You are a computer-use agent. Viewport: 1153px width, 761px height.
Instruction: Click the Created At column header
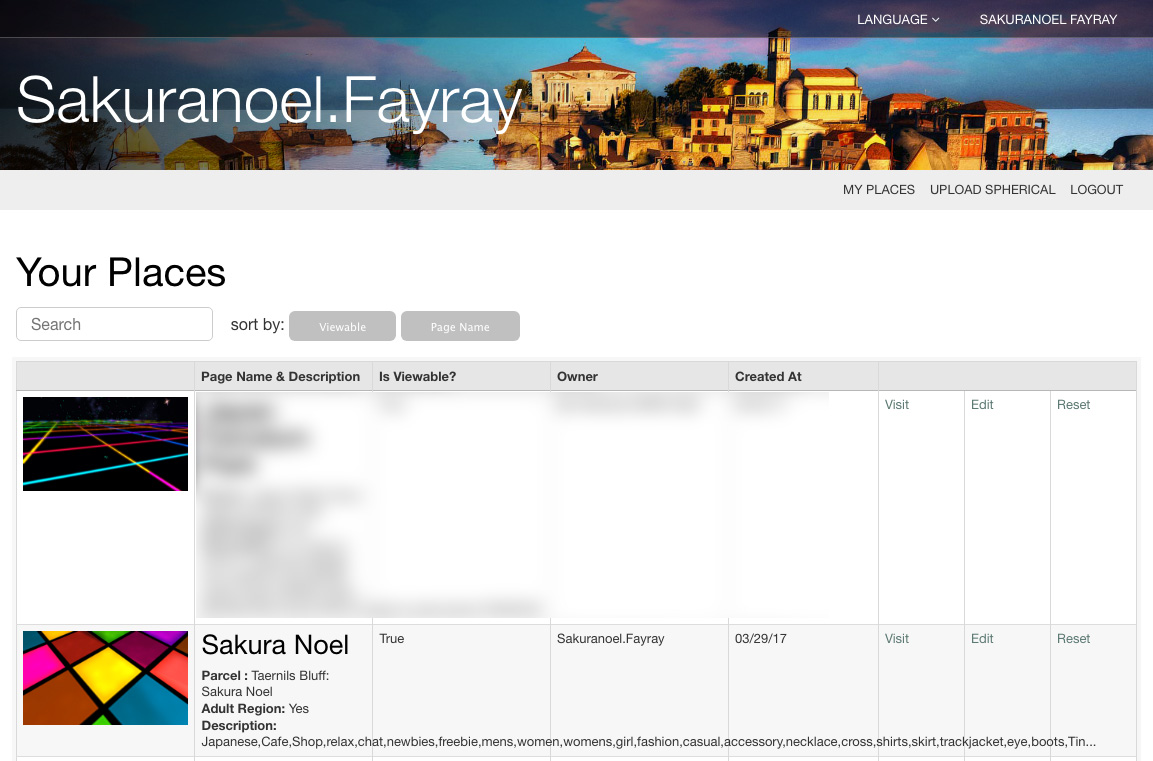[768, 376]
